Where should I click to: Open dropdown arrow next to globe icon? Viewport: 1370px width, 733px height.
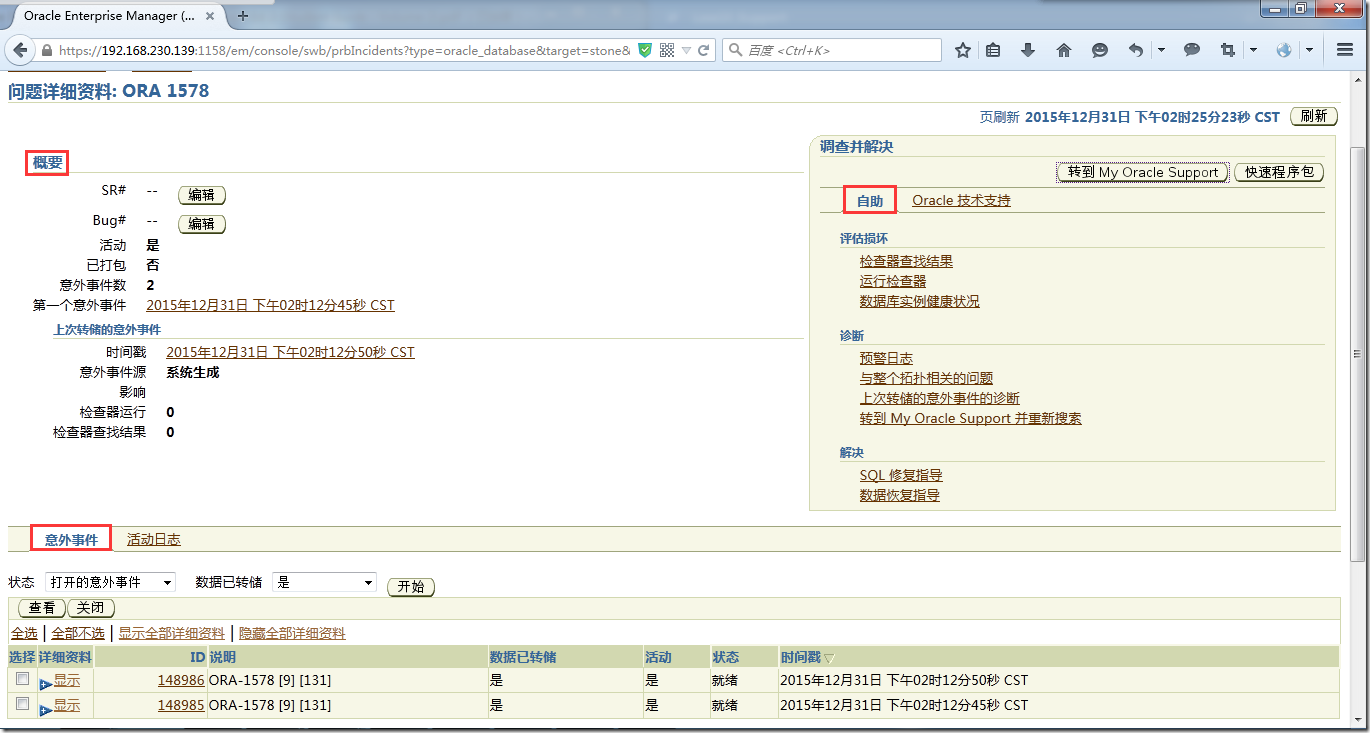click(x=1309, y=50)
